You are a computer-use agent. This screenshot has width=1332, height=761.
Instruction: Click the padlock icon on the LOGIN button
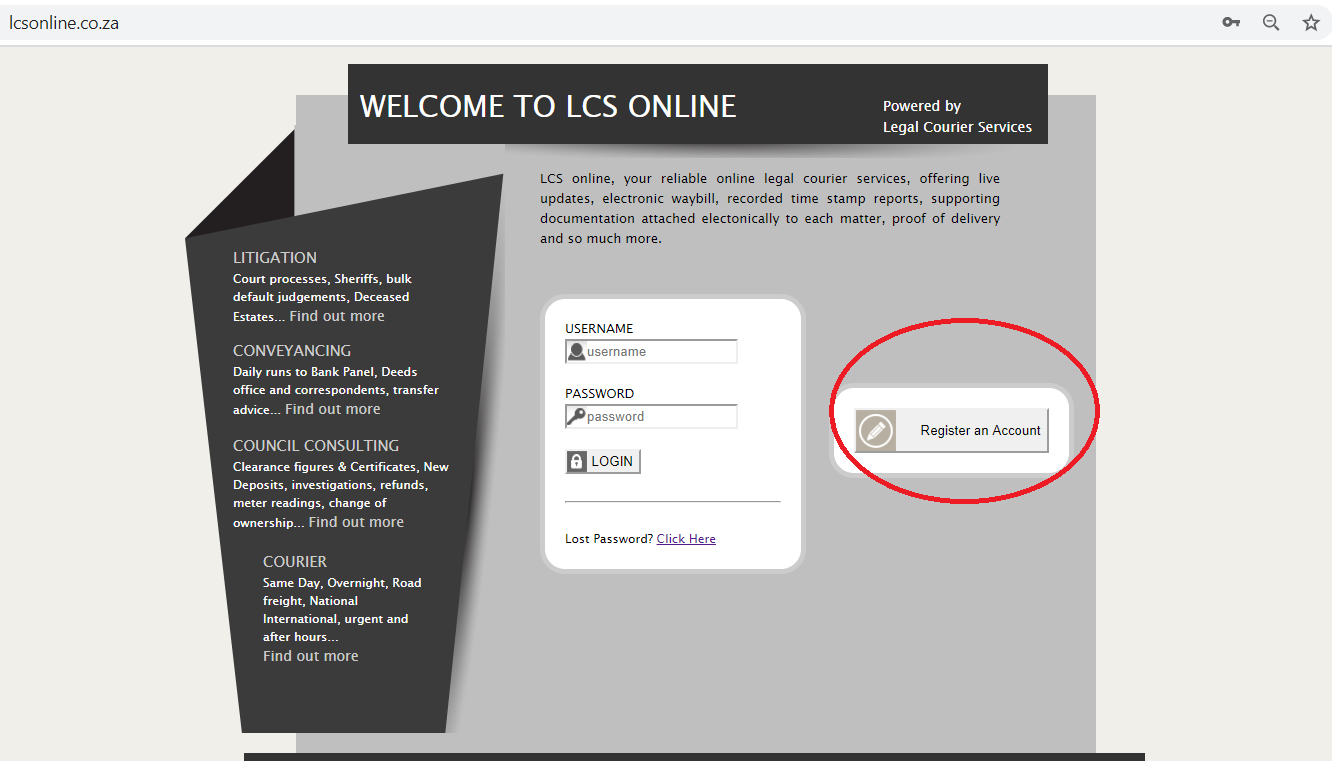(577, 461)
